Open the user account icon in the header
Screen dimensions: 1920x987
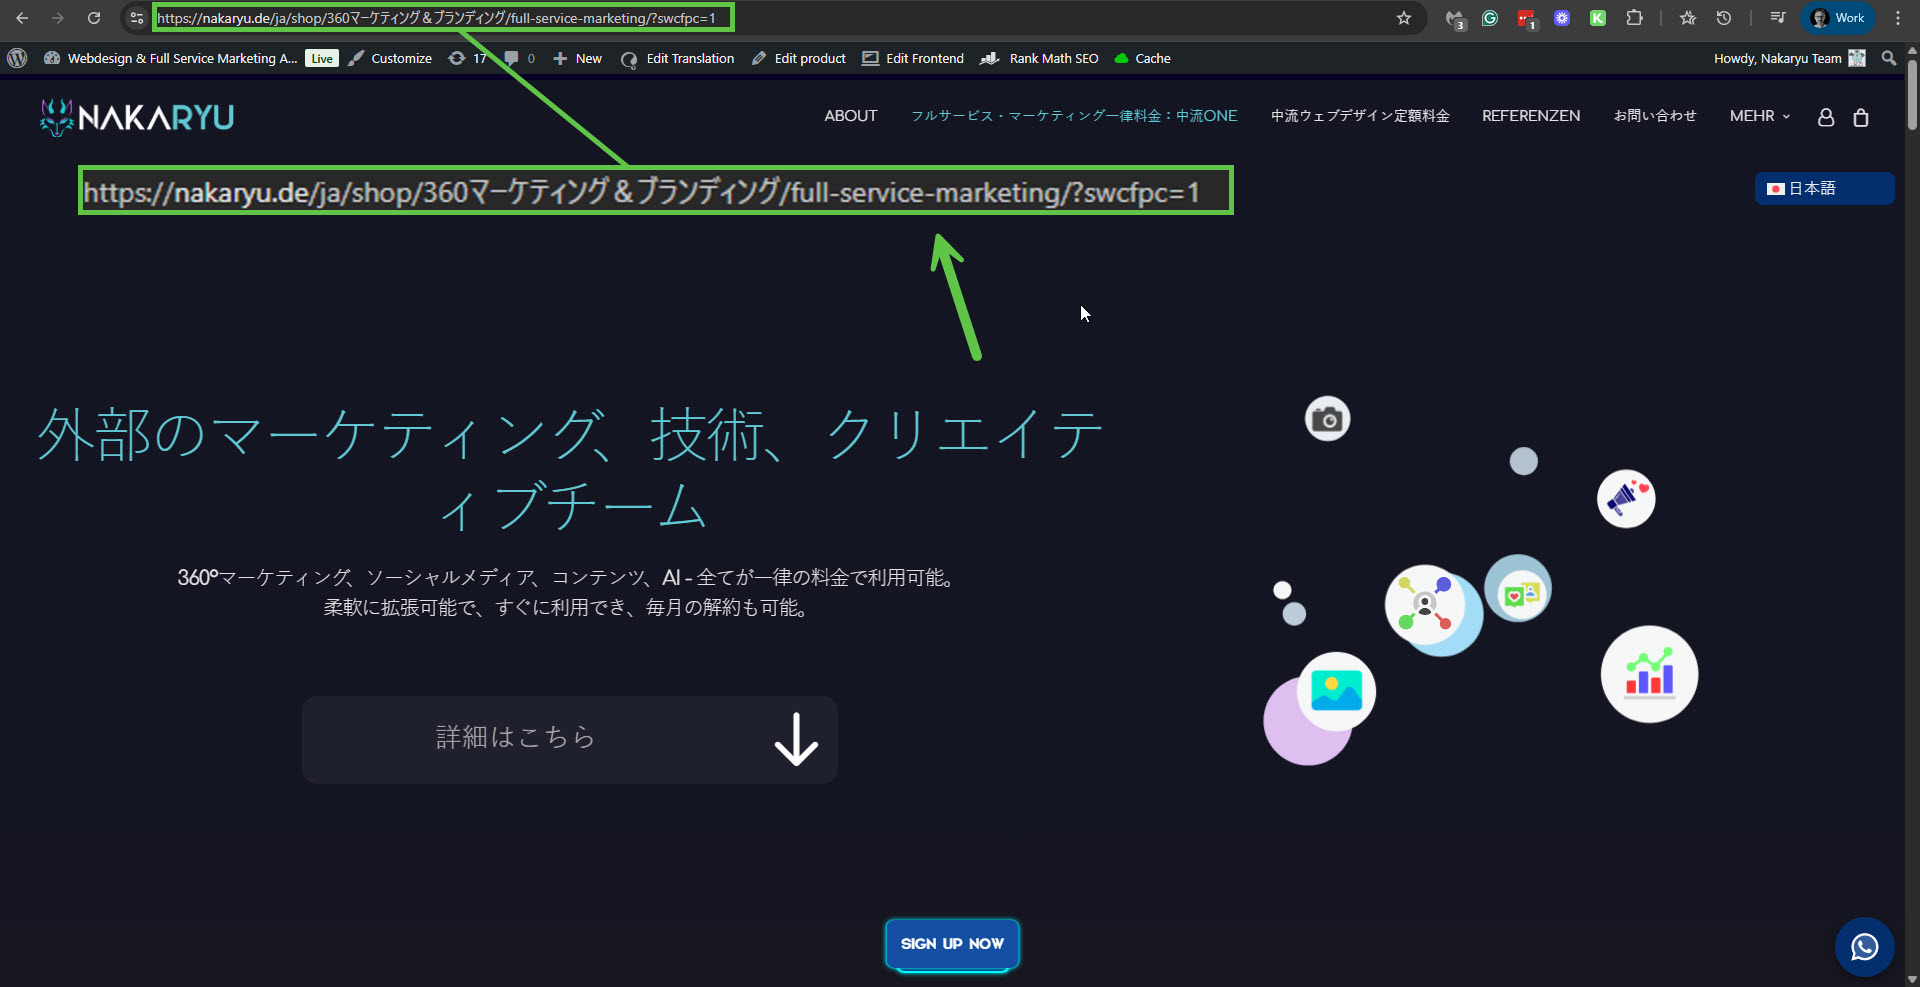[1826, 117]
